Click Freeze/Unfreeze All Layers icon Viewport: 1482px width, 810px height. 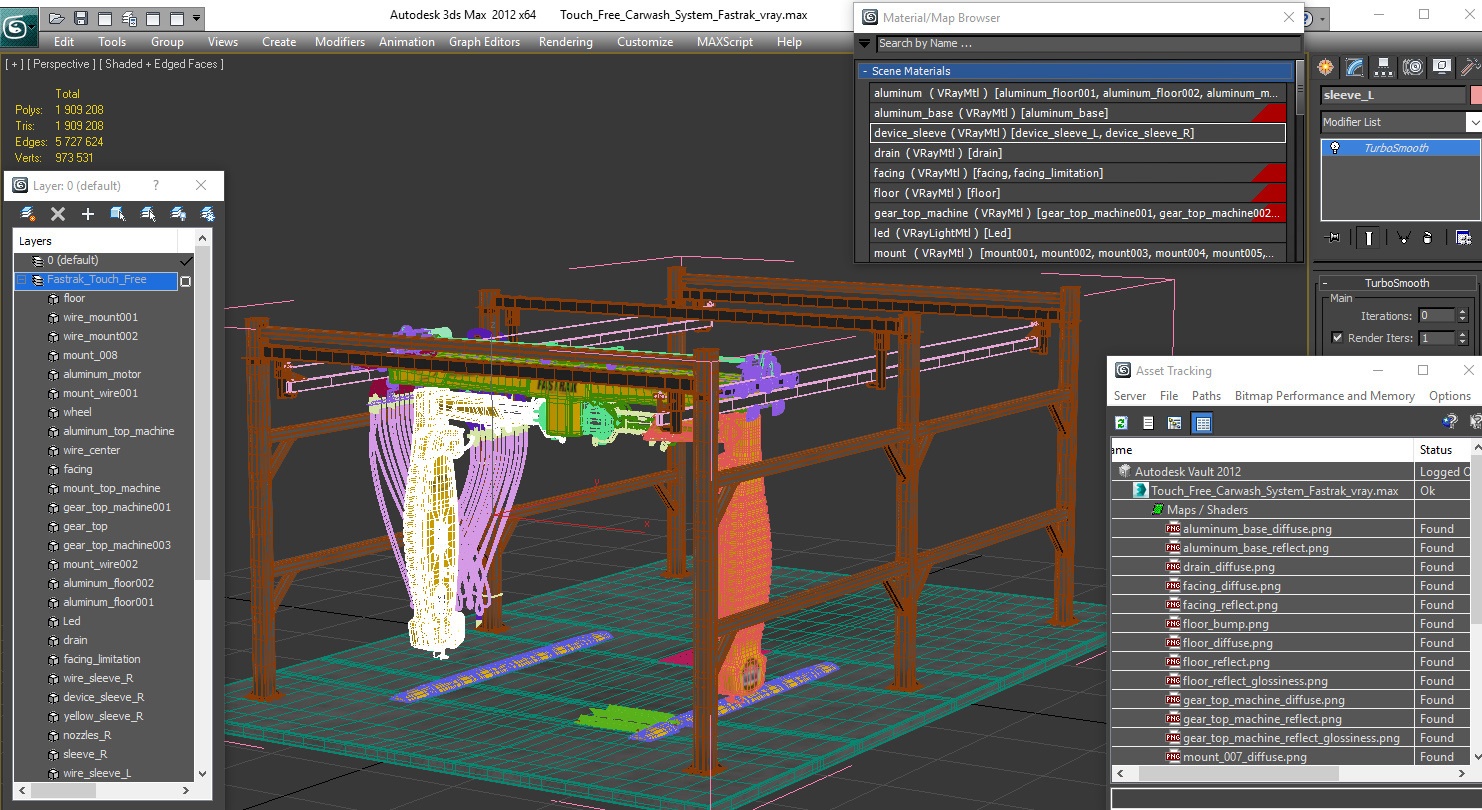(x=208, y=214)
